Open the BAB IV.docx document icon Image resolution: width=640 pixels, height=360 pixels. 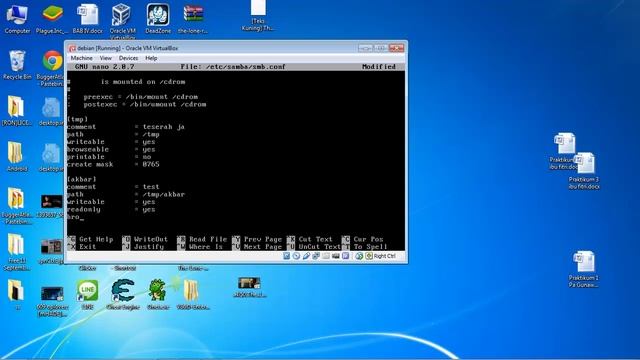tap(87, 19)
